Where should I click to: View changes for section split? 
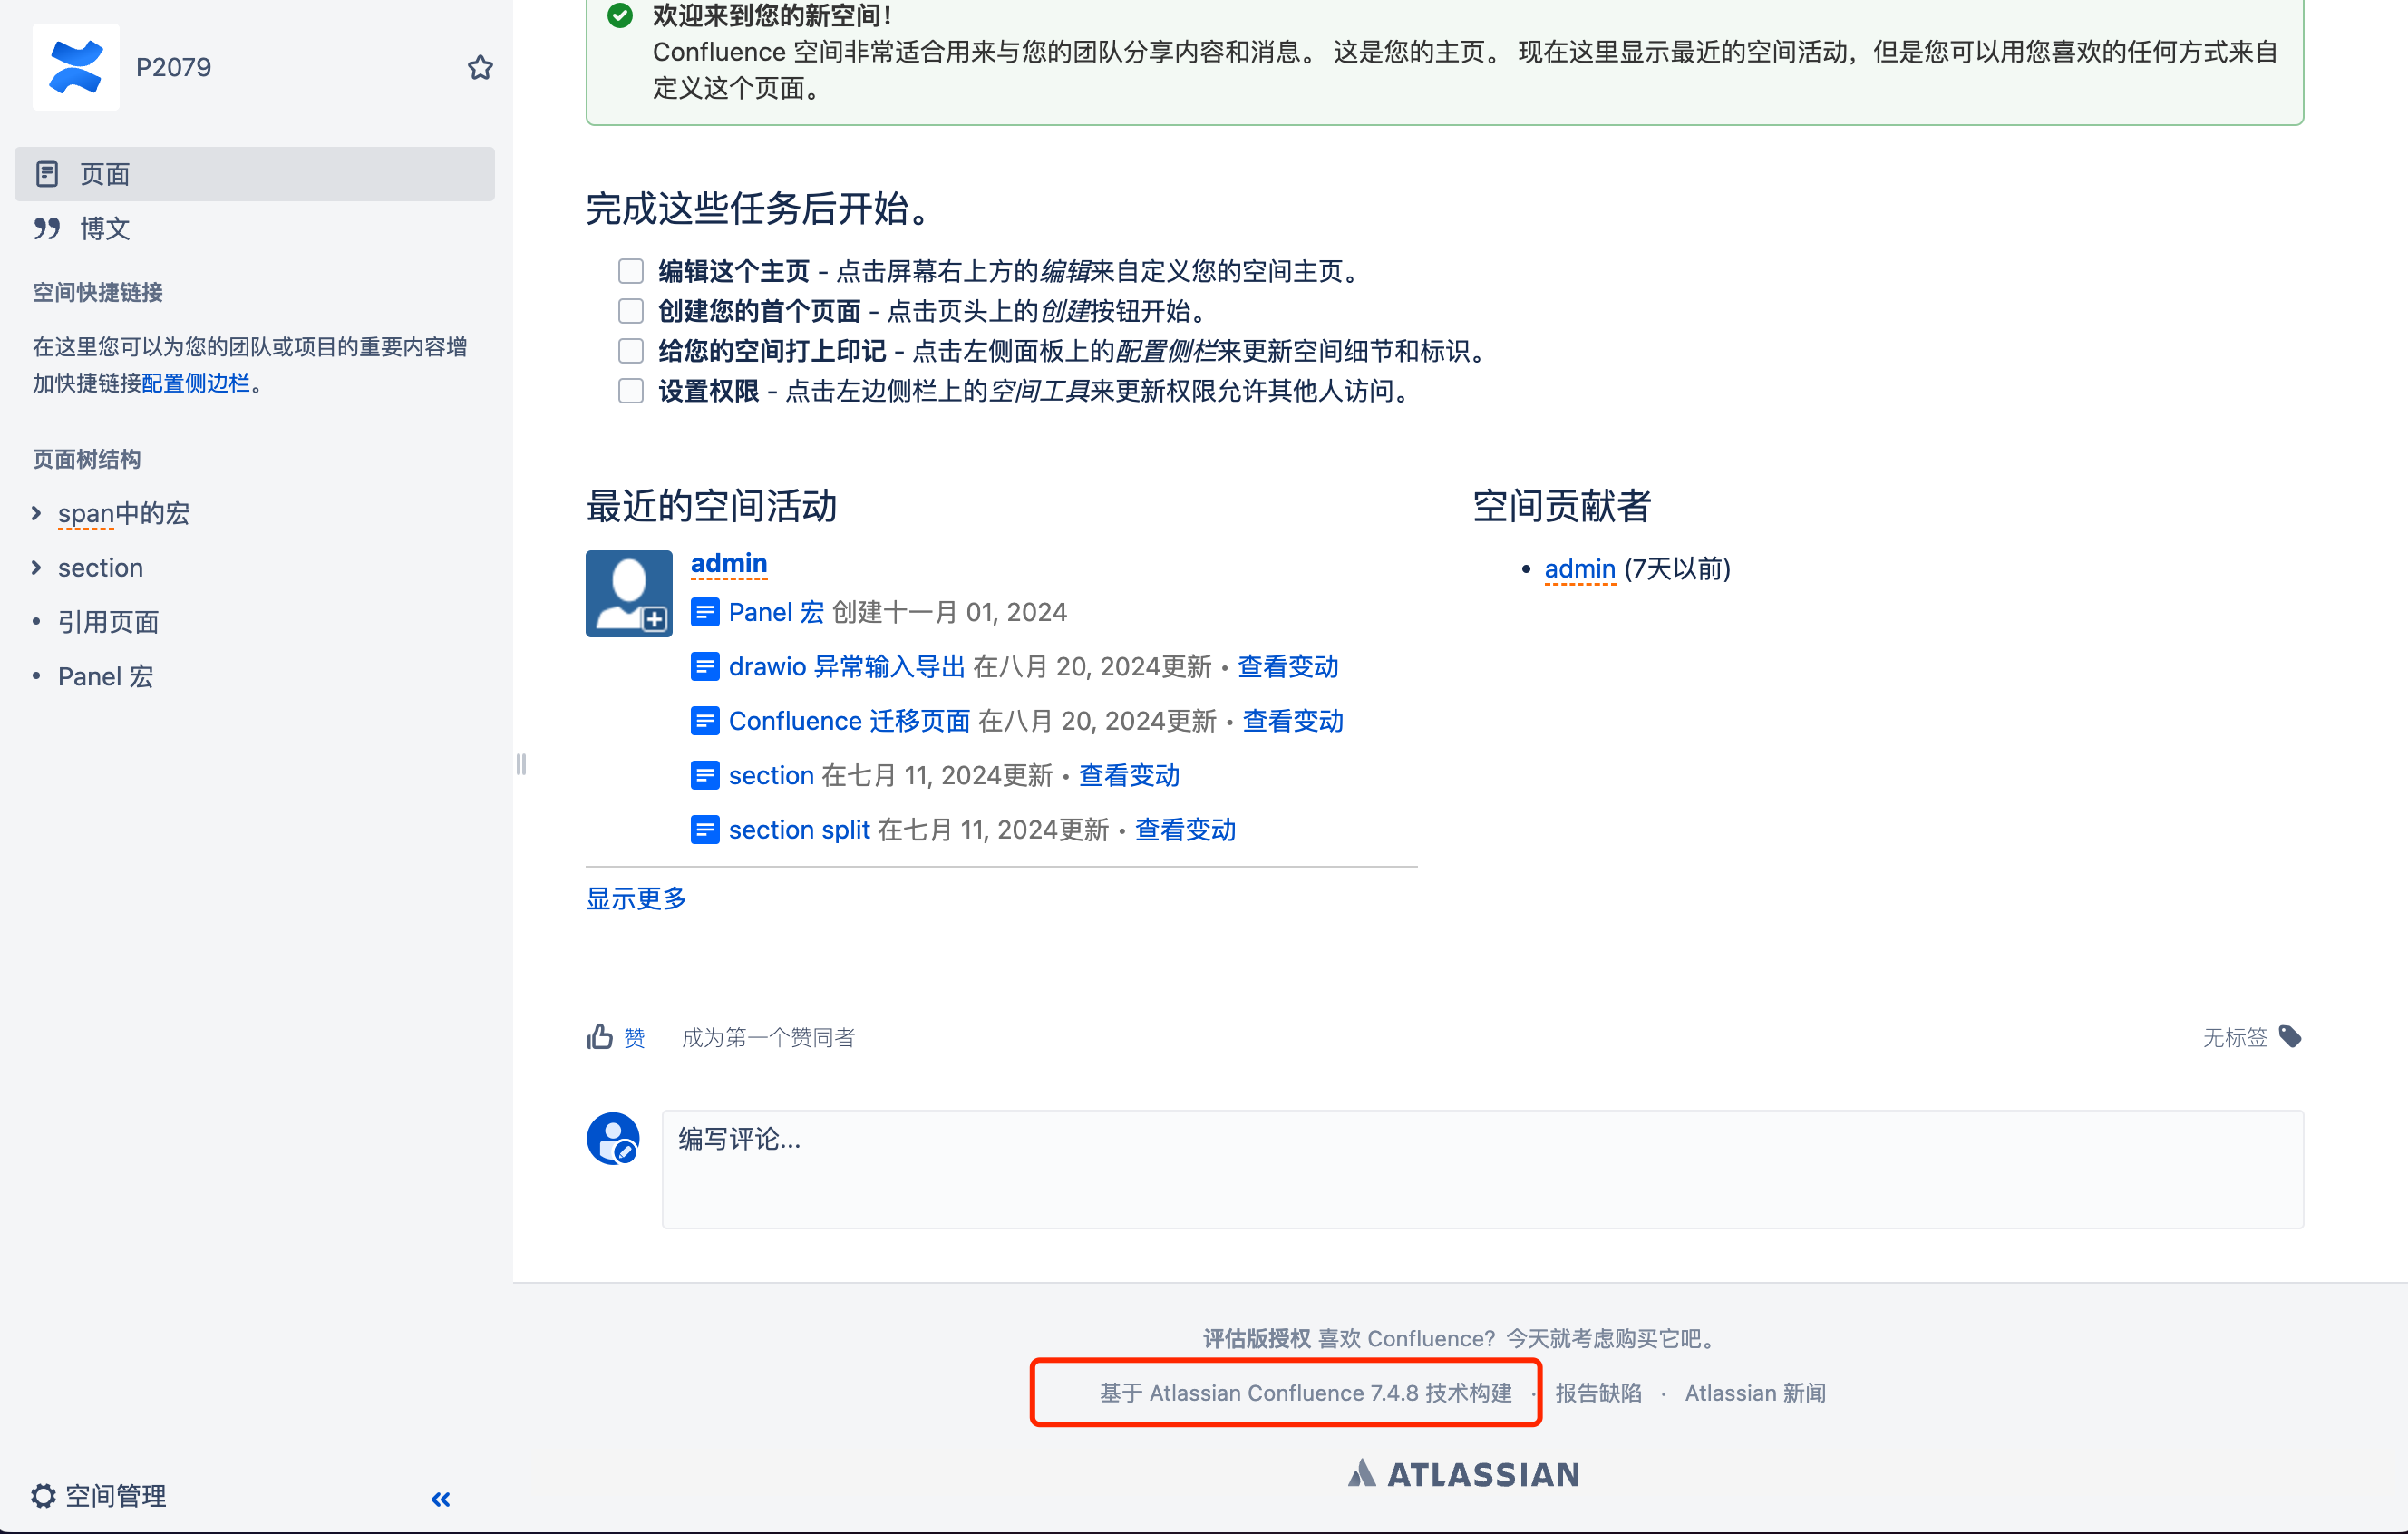[1185, 830]
